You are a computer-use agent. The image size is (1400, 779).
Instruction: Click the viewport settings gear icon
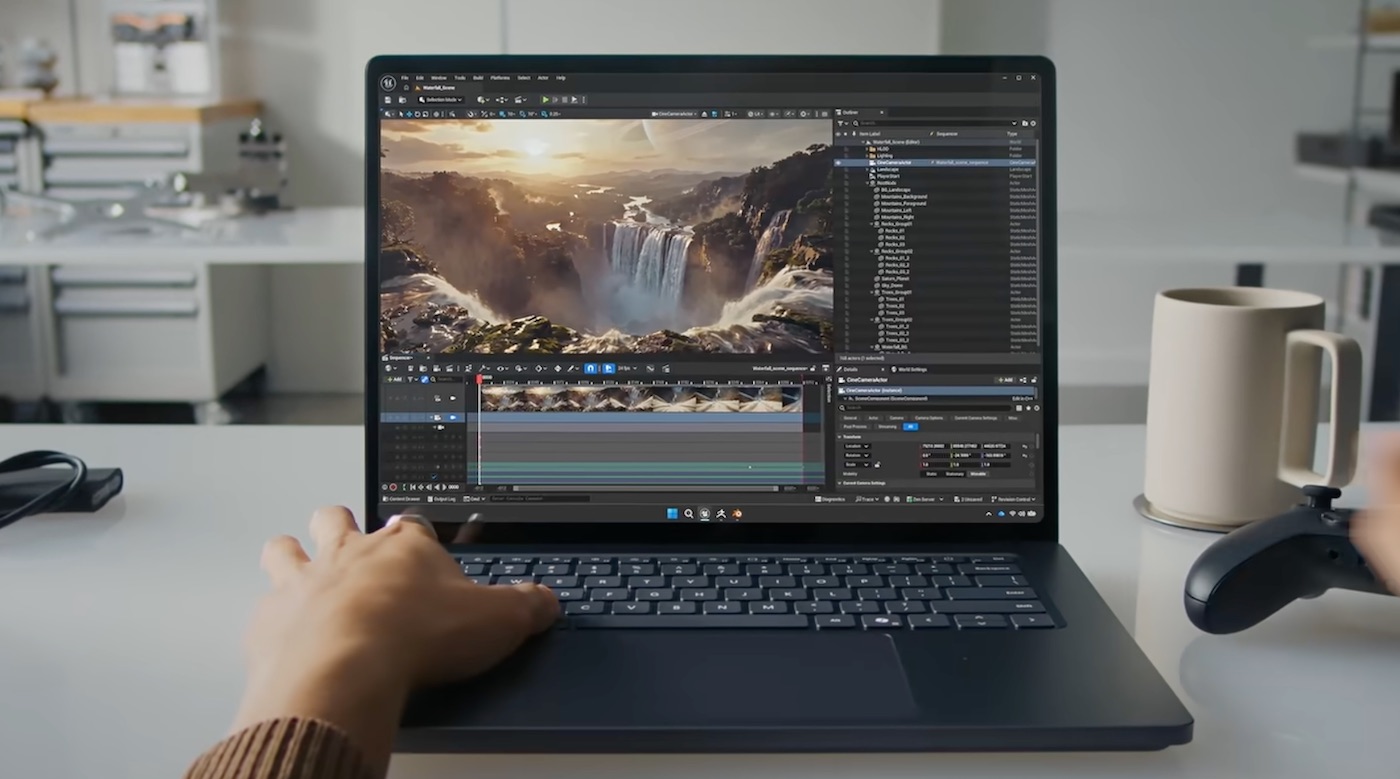click(804, 114)
